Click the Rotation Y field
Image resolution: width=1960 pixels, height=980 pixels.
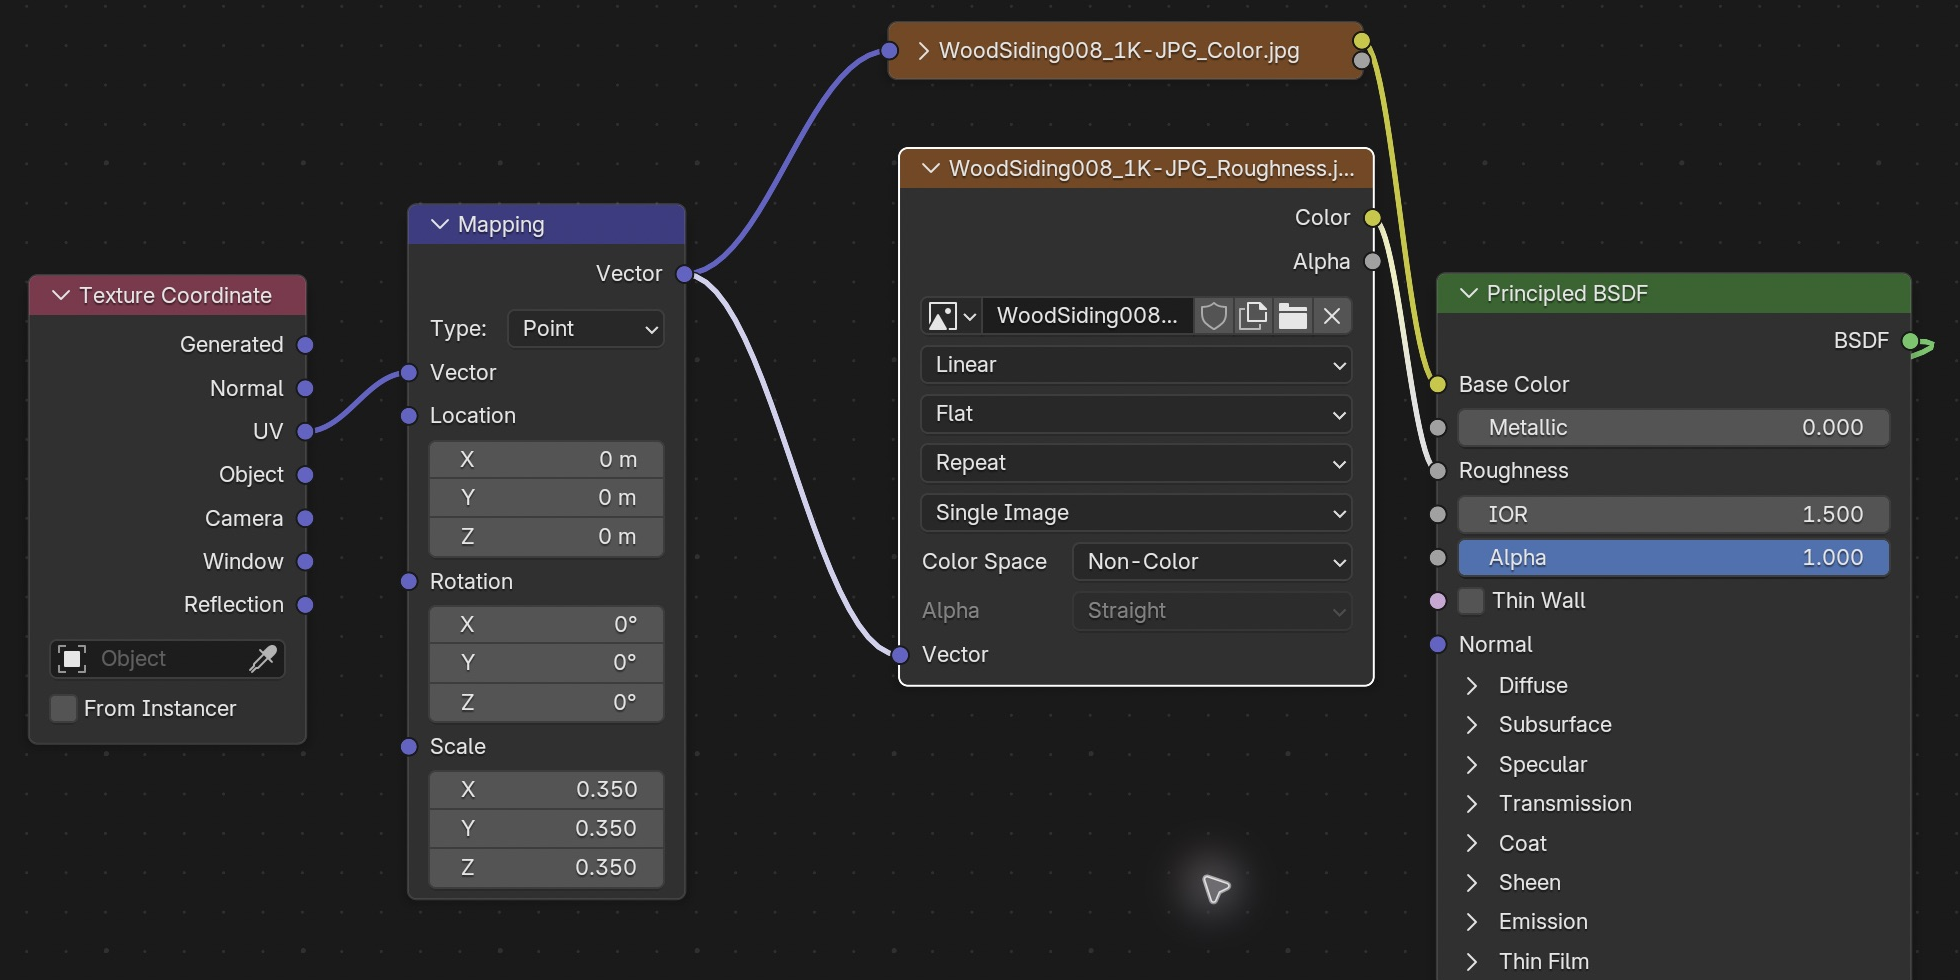coord(547,663)
